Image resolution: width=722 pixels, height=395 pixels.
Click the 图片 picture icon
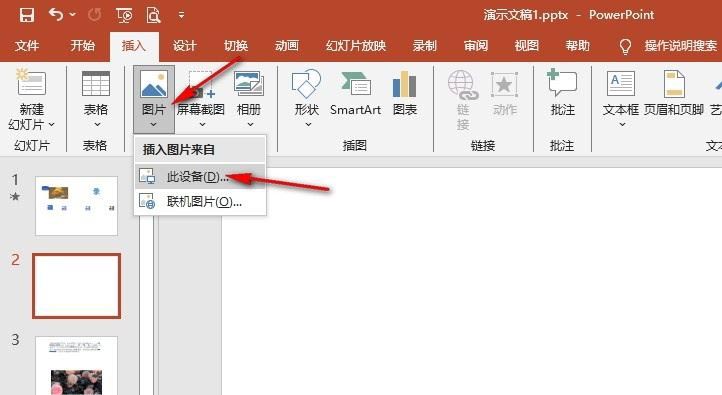point(154,83)
